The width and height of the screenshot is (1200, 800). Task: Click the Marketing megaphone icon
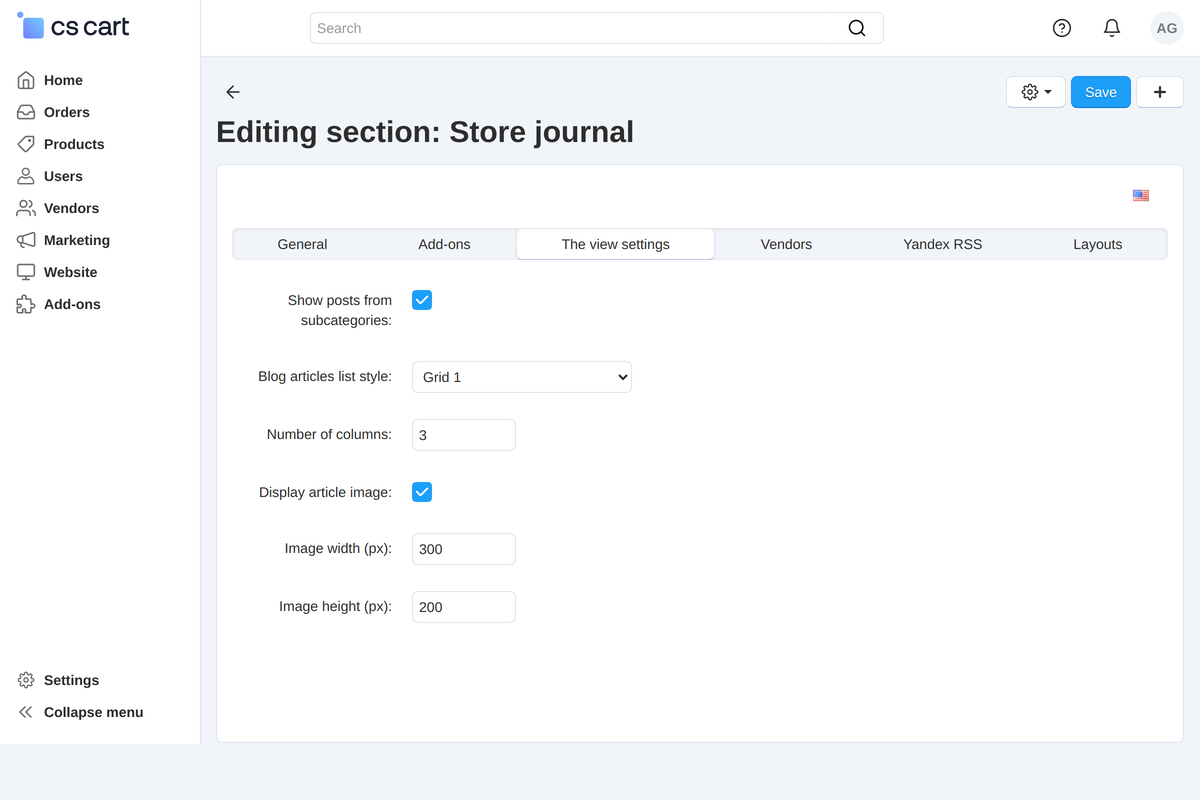click(x=26, y=240)
